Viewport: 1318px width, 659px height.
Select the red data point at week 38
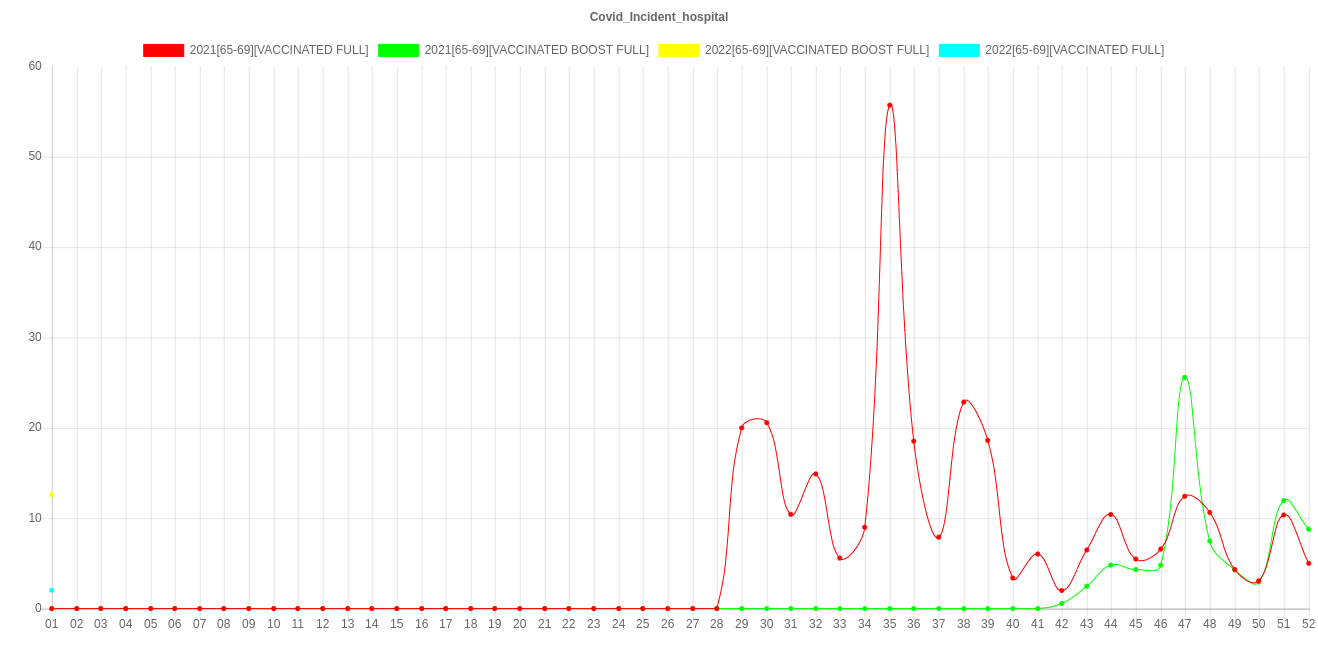pos(964,402)
